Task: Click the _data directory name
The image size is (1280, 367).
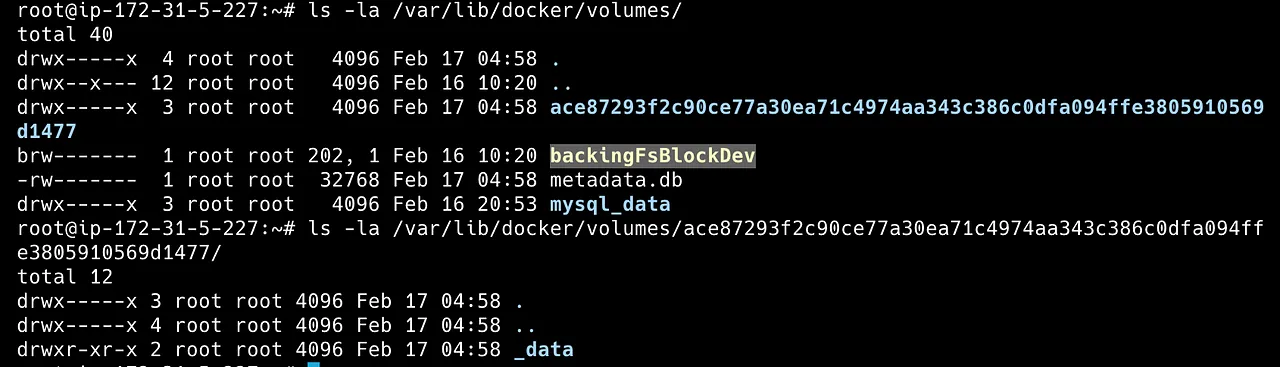Action: (x=543, y=350)
